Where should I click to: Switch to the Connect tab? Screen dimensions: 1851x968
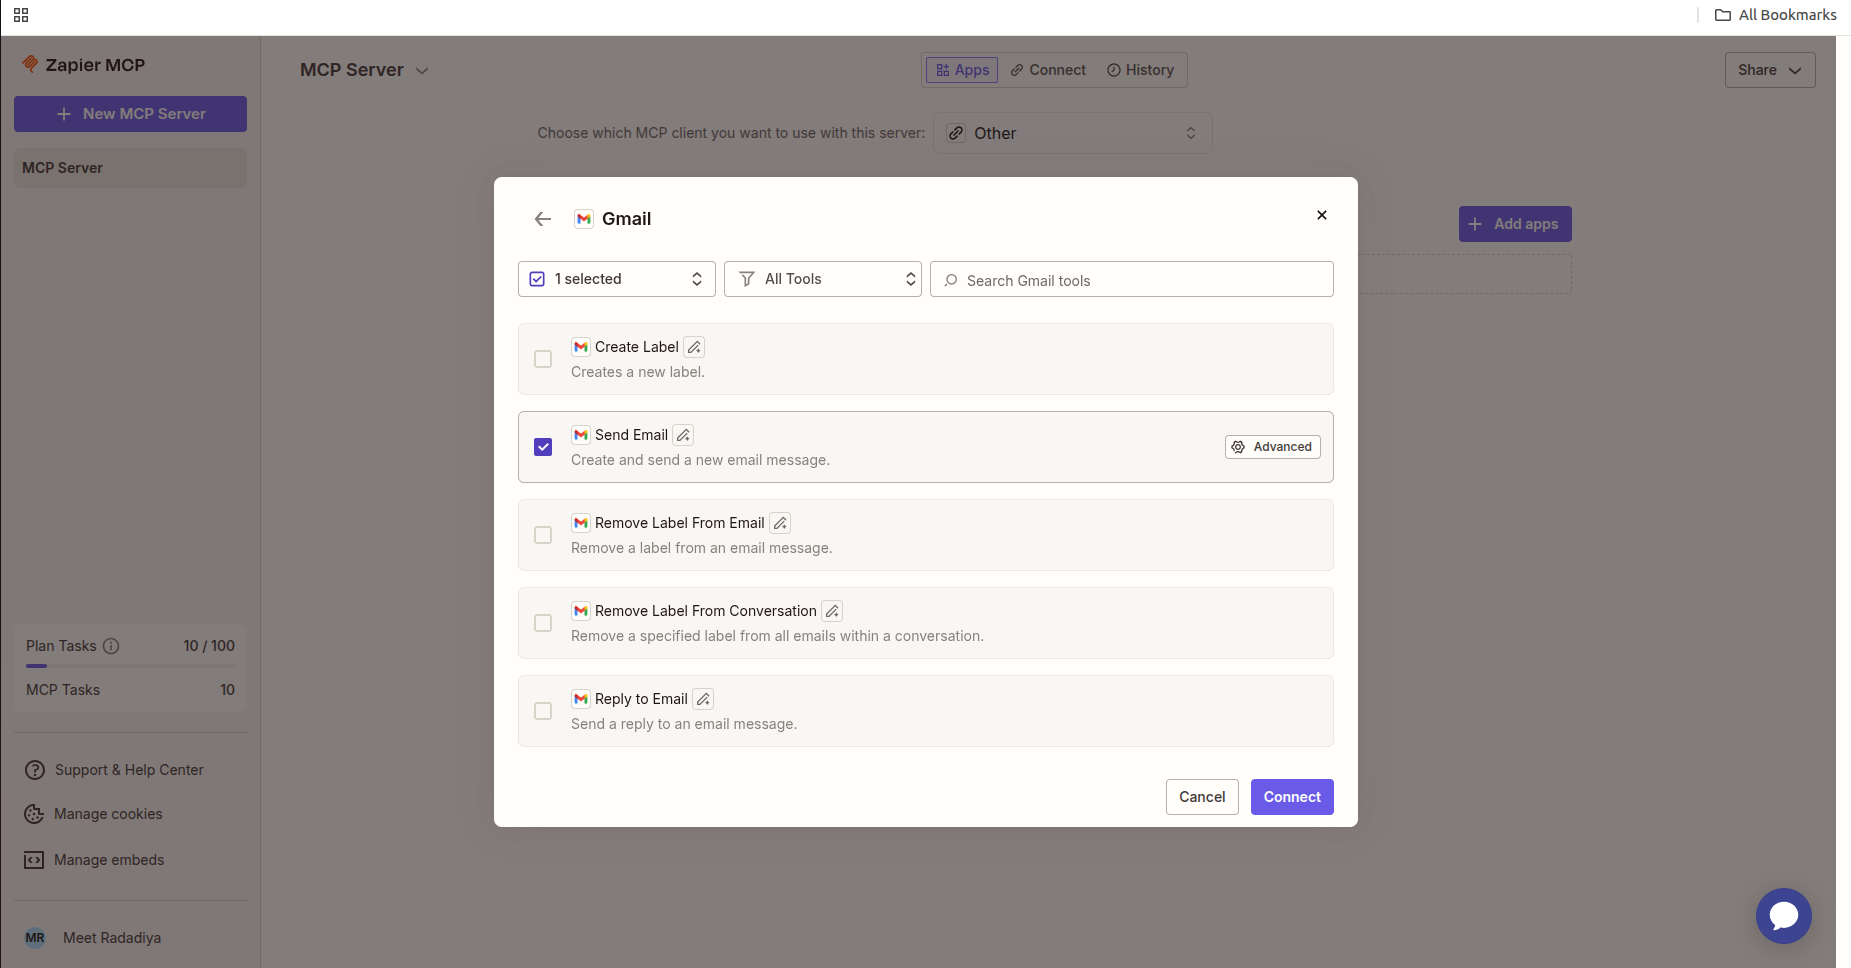[1048, 70]
